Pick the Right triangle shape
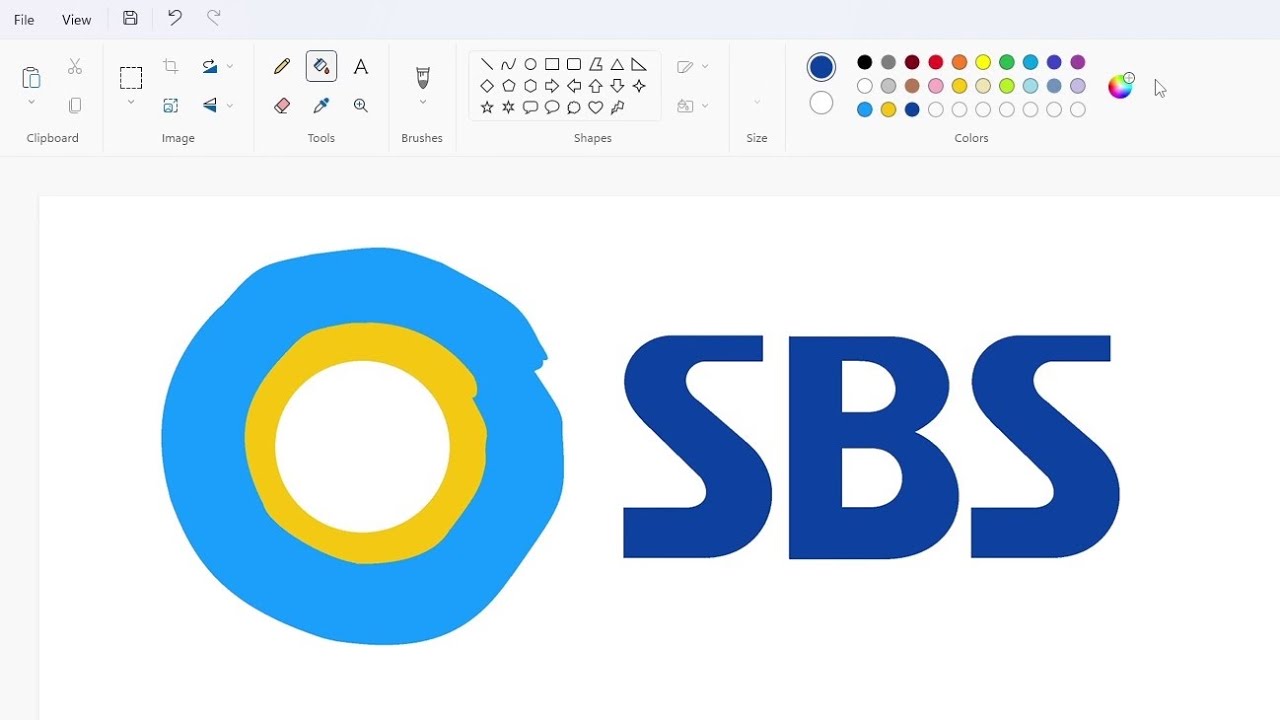Screen dimensions: 1280x720 [x=639, y=64]
